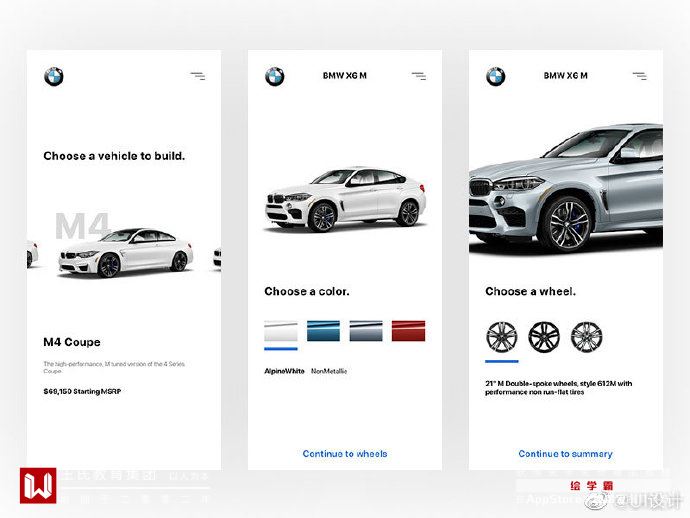Select the red color swatch
Viewport: 690px width, 518px height.
click(x=408, y=331)
